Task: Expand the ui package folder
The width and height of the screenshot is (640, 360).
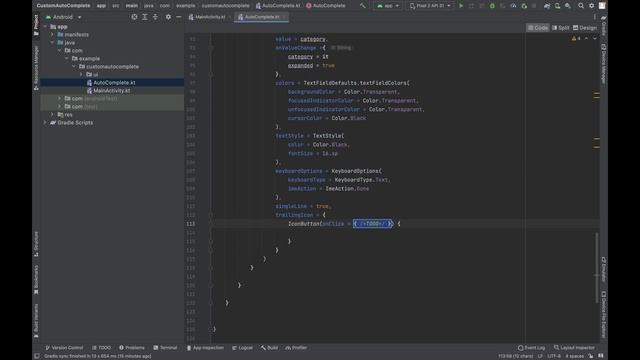Action: pos(81,74)
